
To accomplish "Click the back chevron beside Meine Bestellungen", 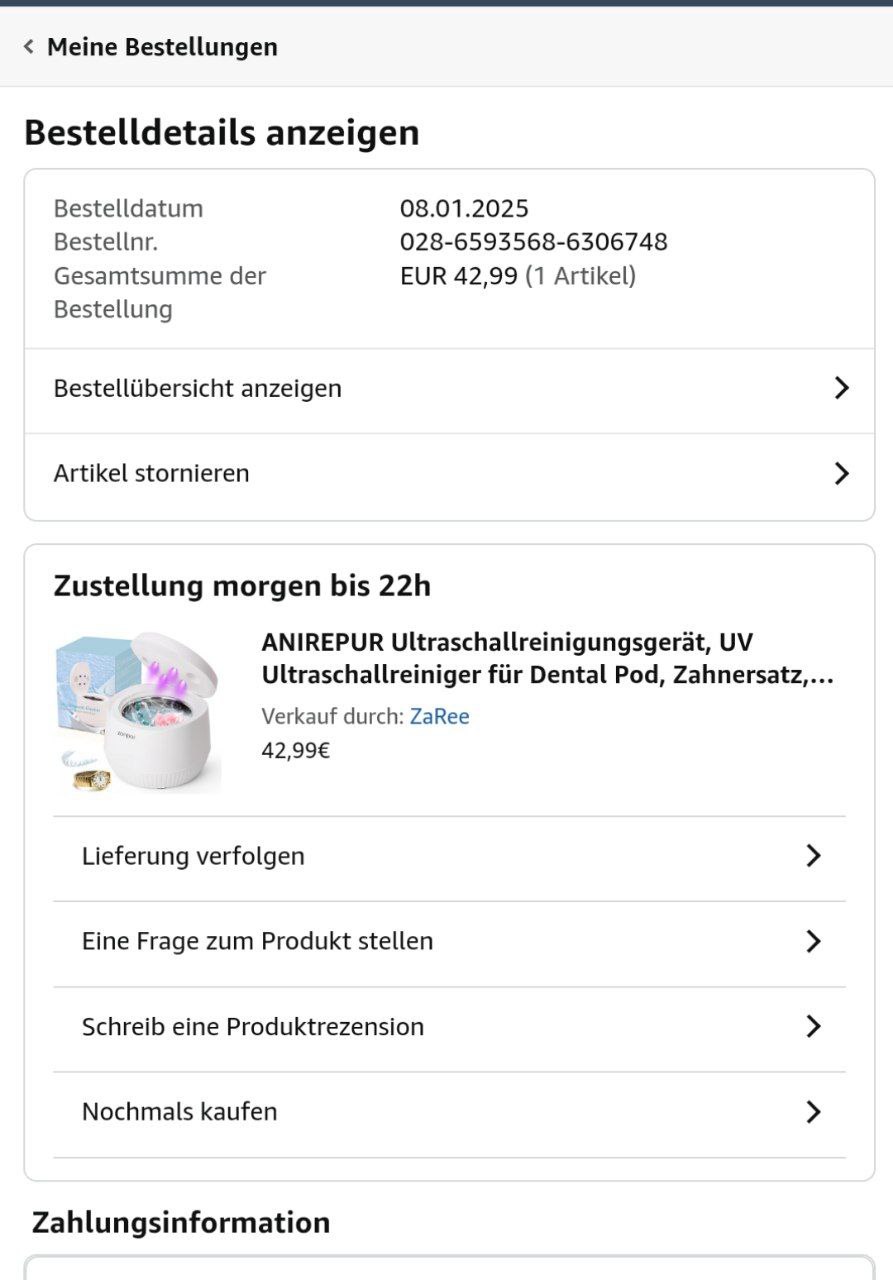I will (29, 47).
